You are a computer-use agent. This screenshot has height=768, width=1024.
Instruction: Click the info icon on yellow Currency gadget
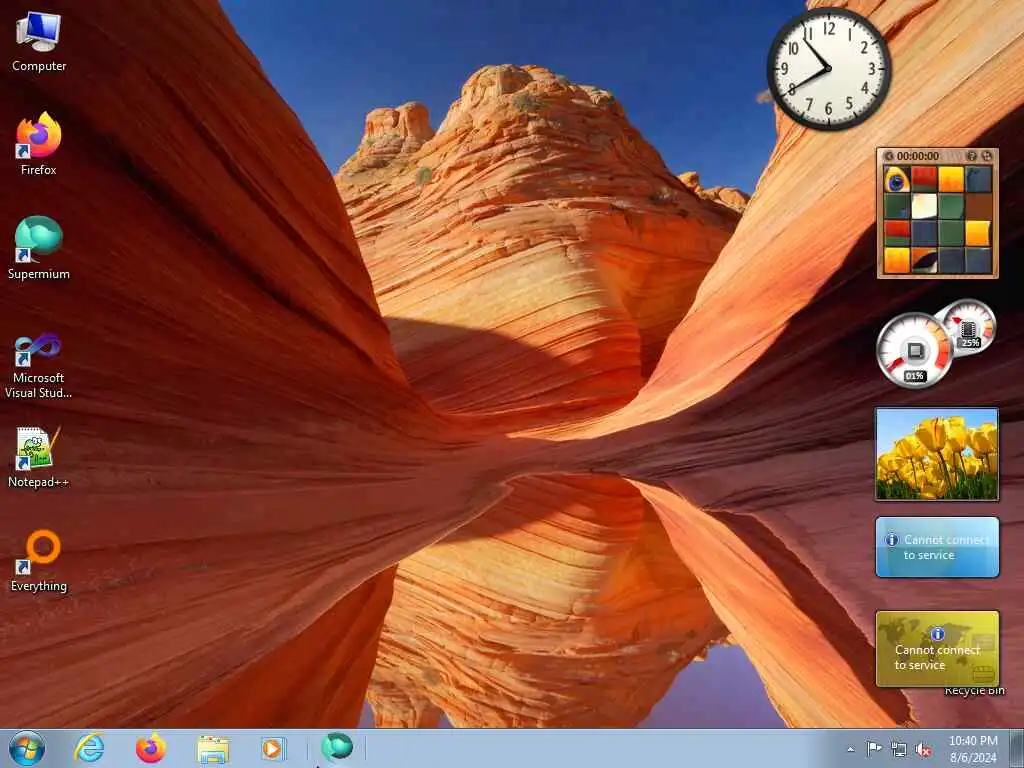coord(937,633)
